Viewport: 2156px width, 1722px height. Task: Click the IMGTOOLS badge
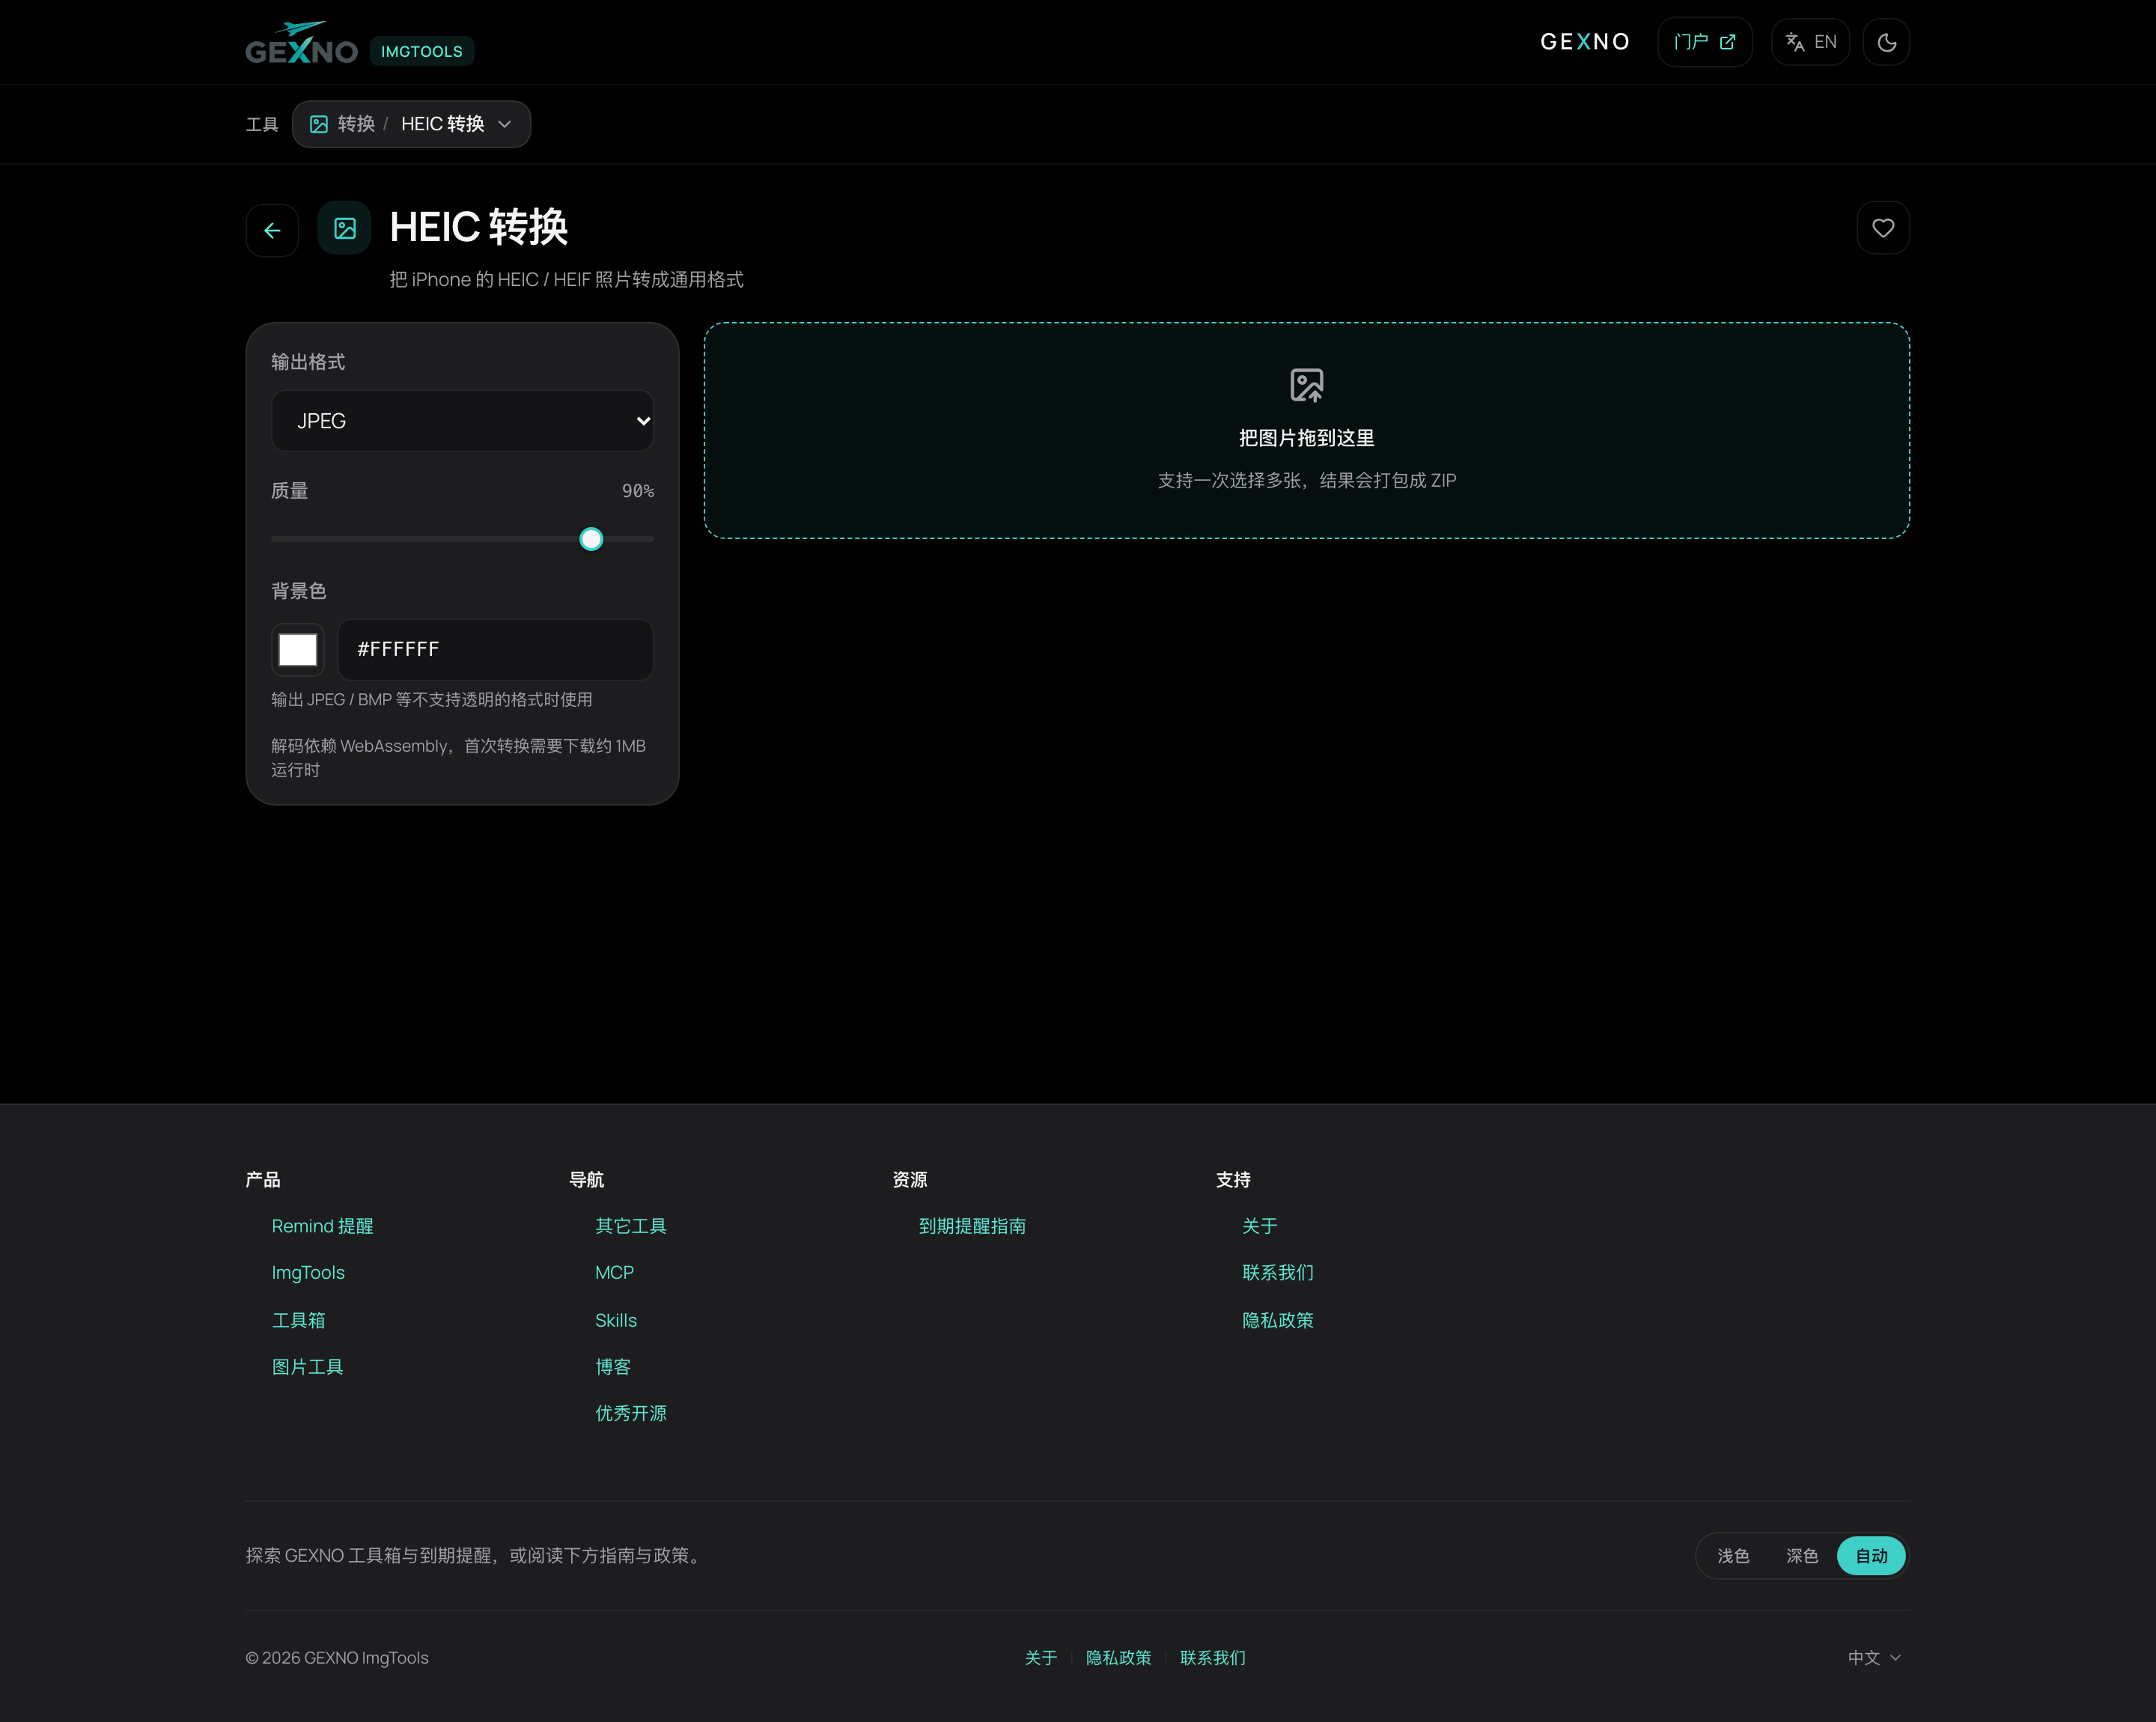[x=422, y=51]
